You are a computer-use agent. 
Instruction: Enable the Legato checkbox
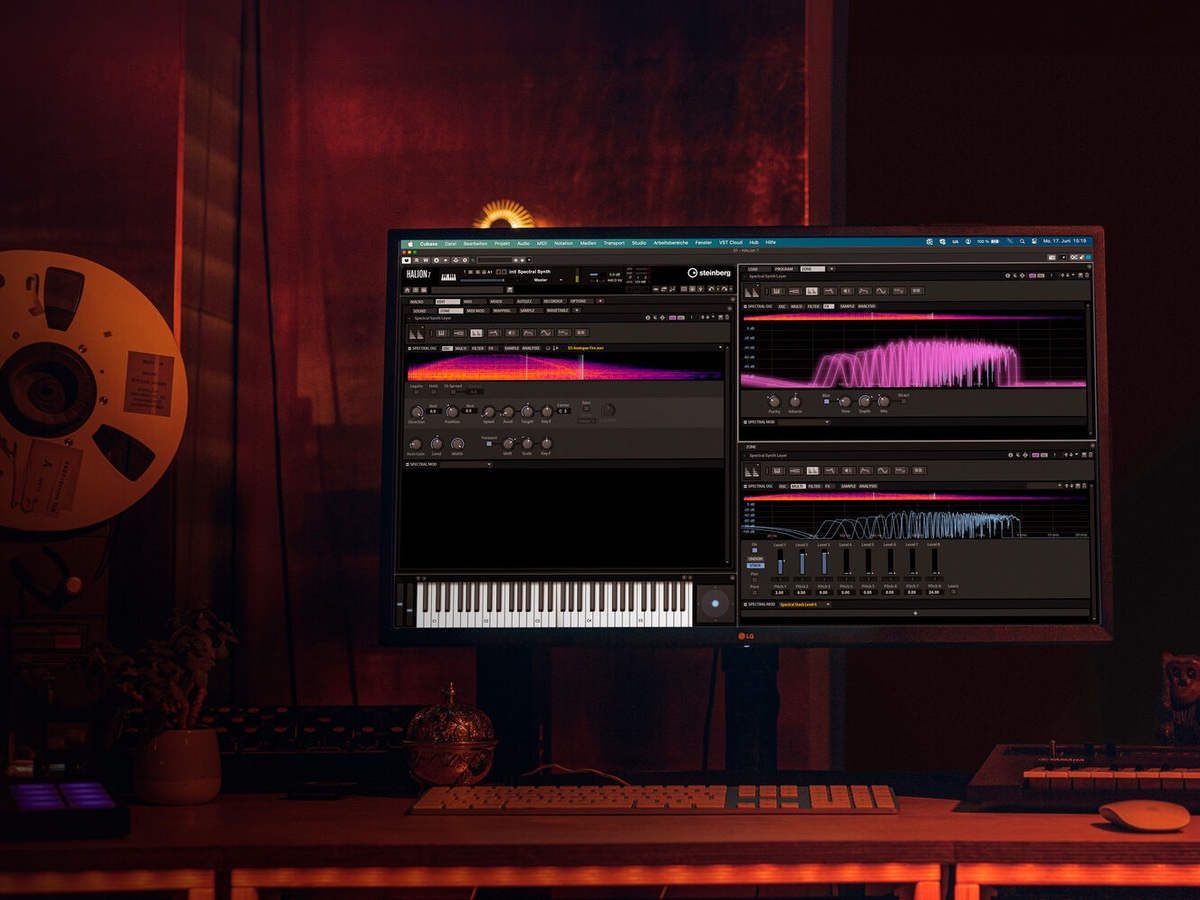pyautogui.click(x=416, y=392)
